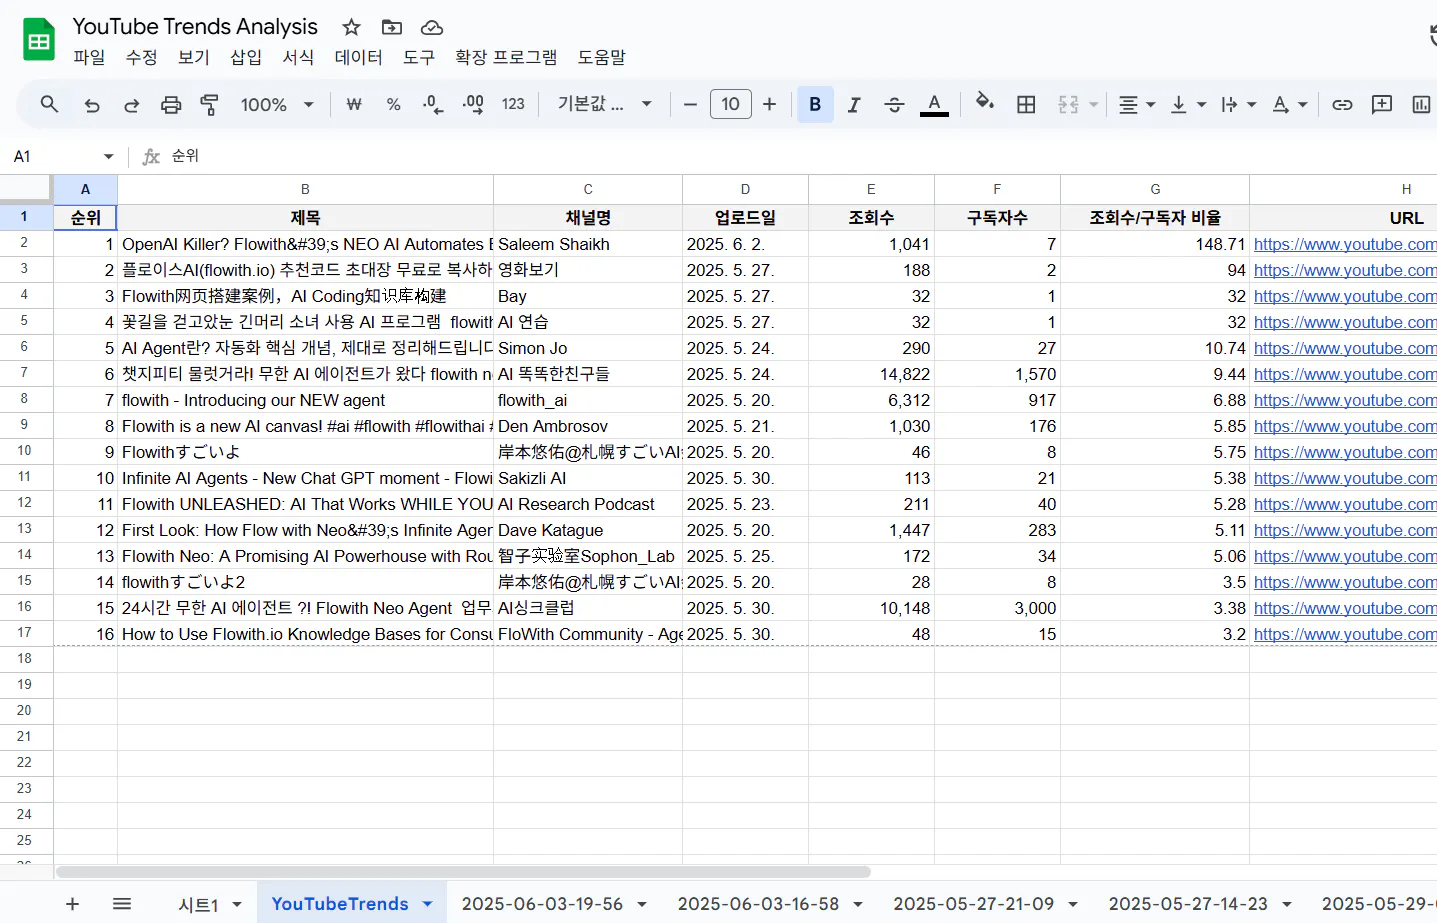Open the 보기 menu
This screenshot has height=923, width=1437.
click(x=194, y=57)
